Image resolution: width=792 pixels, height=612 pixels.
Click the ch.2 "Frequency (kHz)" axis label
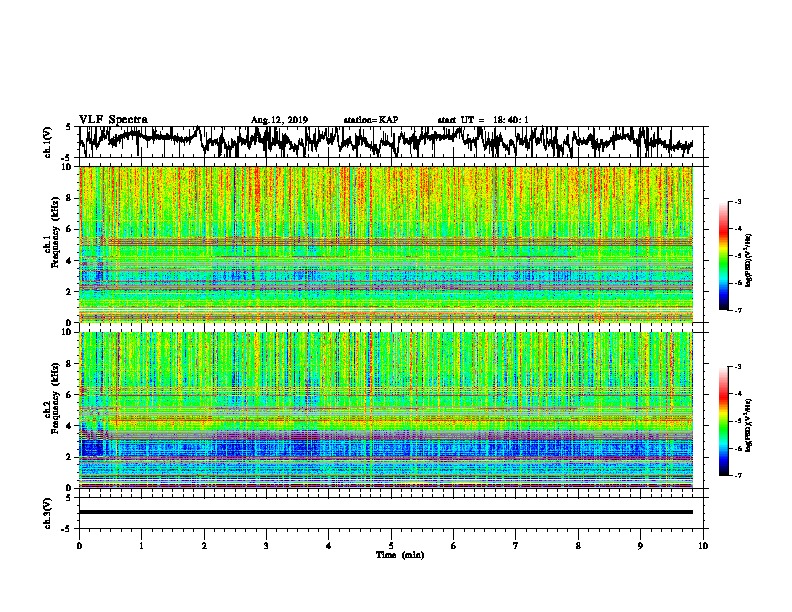55,398
